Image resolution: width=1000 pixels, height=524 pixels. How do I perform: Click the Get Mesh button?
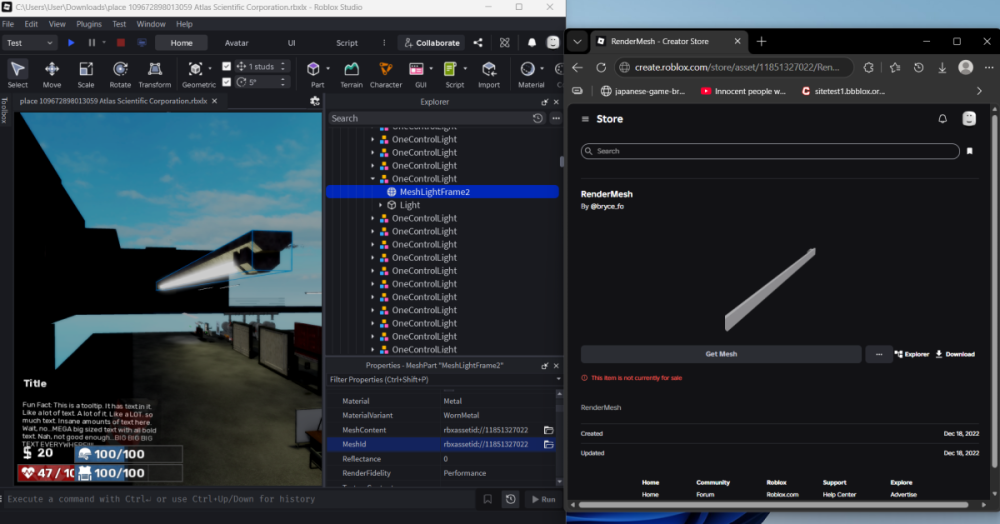click(x=721, y=354)
